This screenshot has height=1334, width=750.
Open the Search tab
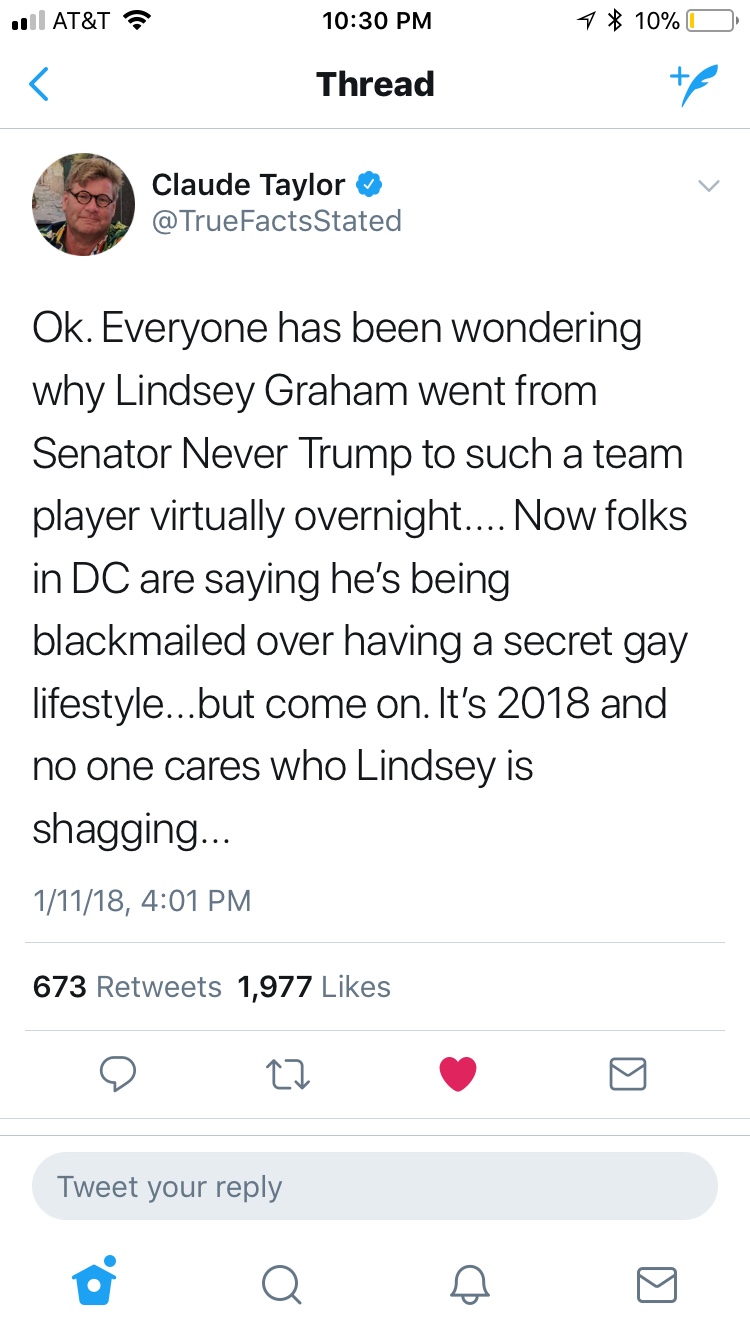[x=281, y=1283]
